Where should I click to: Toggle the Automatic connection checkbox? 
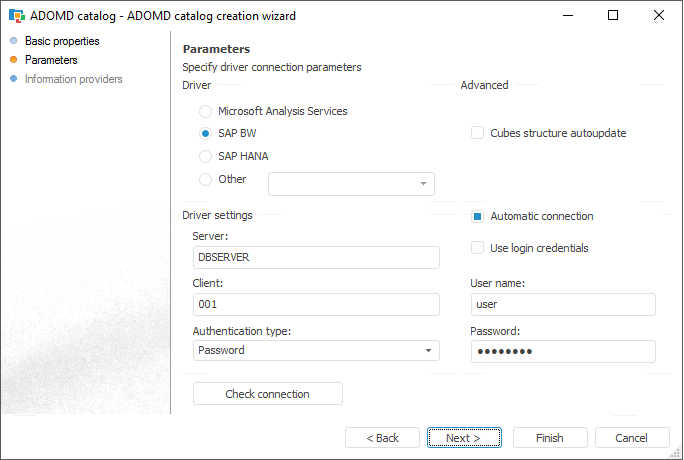tap(478, 216)
